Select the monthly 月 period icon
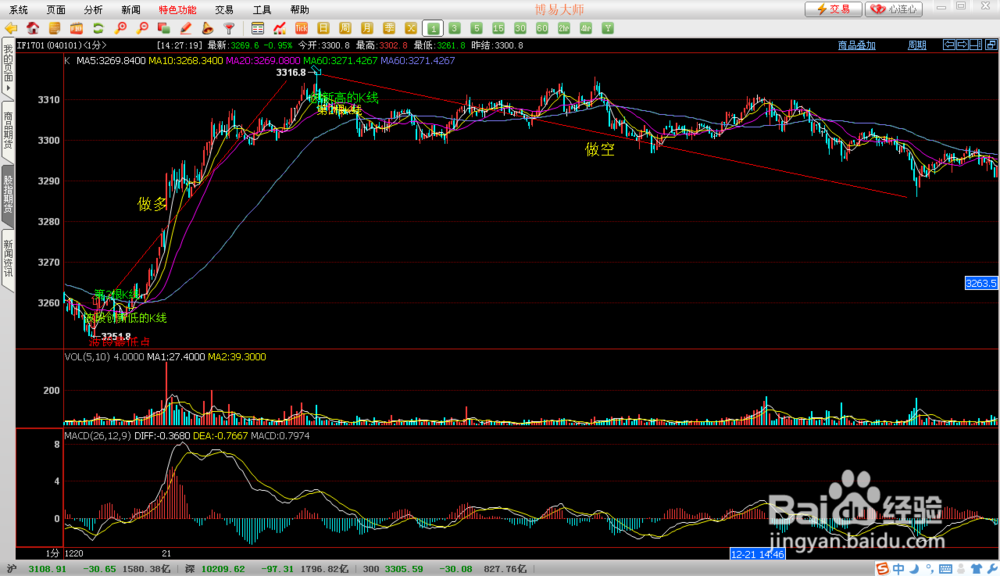This screenshot has width=1000, height=576. [367, 28]
